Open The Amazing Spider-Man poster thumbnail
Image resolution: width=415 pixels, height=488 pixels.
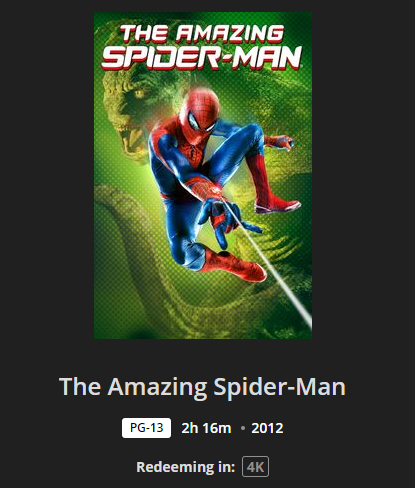(x=203, y=175)
